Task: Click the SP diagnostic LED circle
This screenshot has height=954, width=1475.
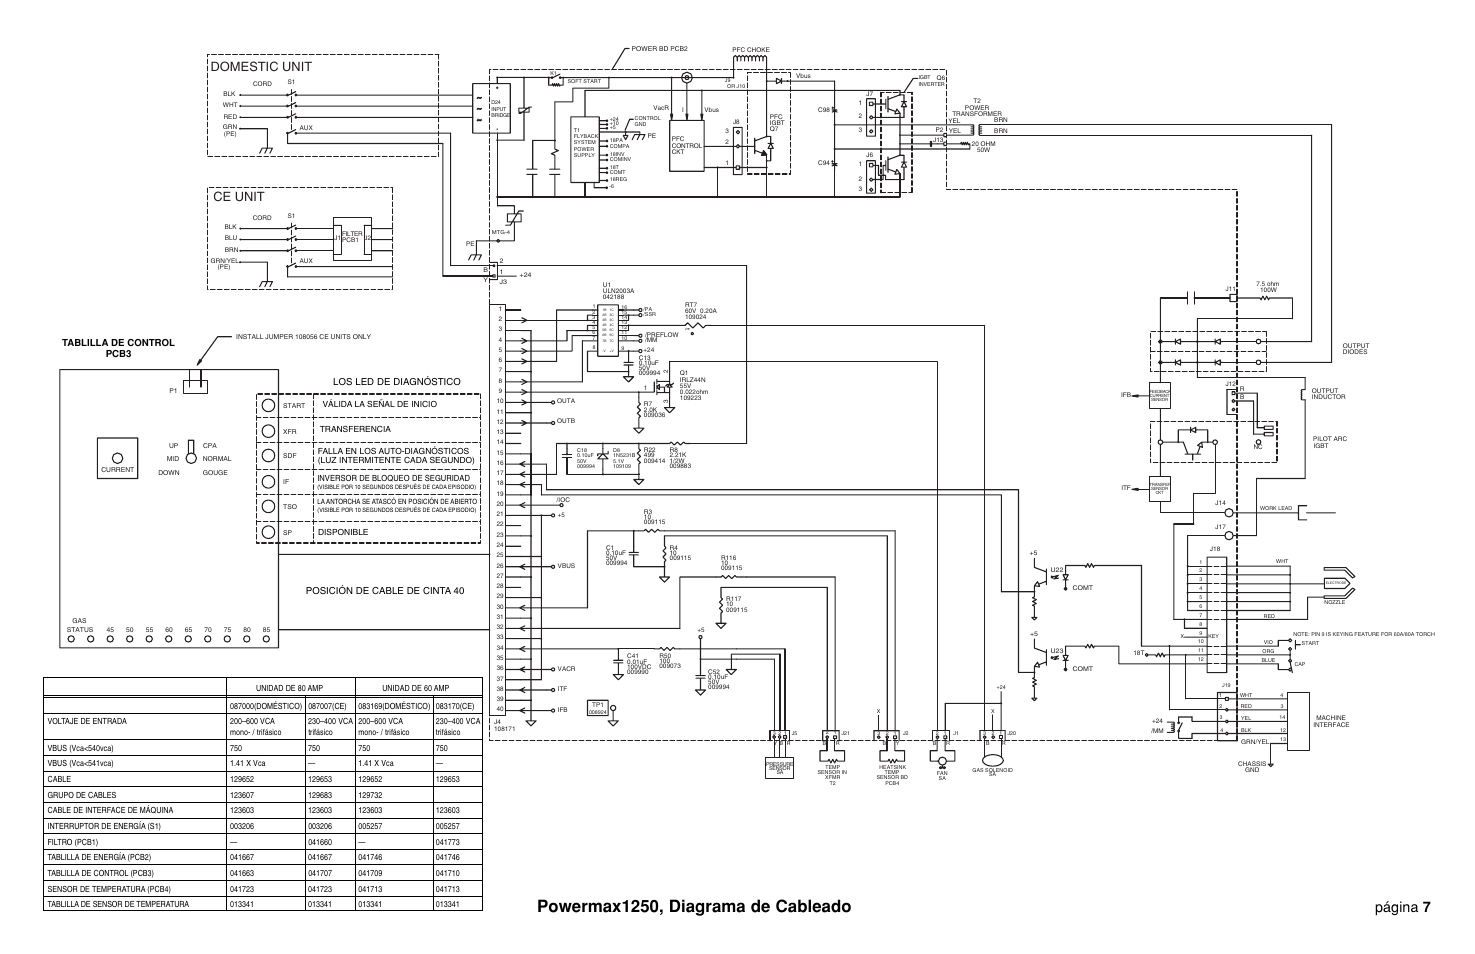Action: tap(269, 532)
